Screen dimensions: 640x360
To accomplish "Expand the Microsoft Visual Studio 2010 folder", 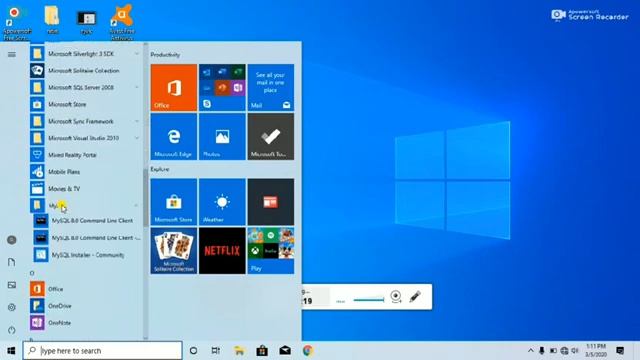I will [85, 138].
